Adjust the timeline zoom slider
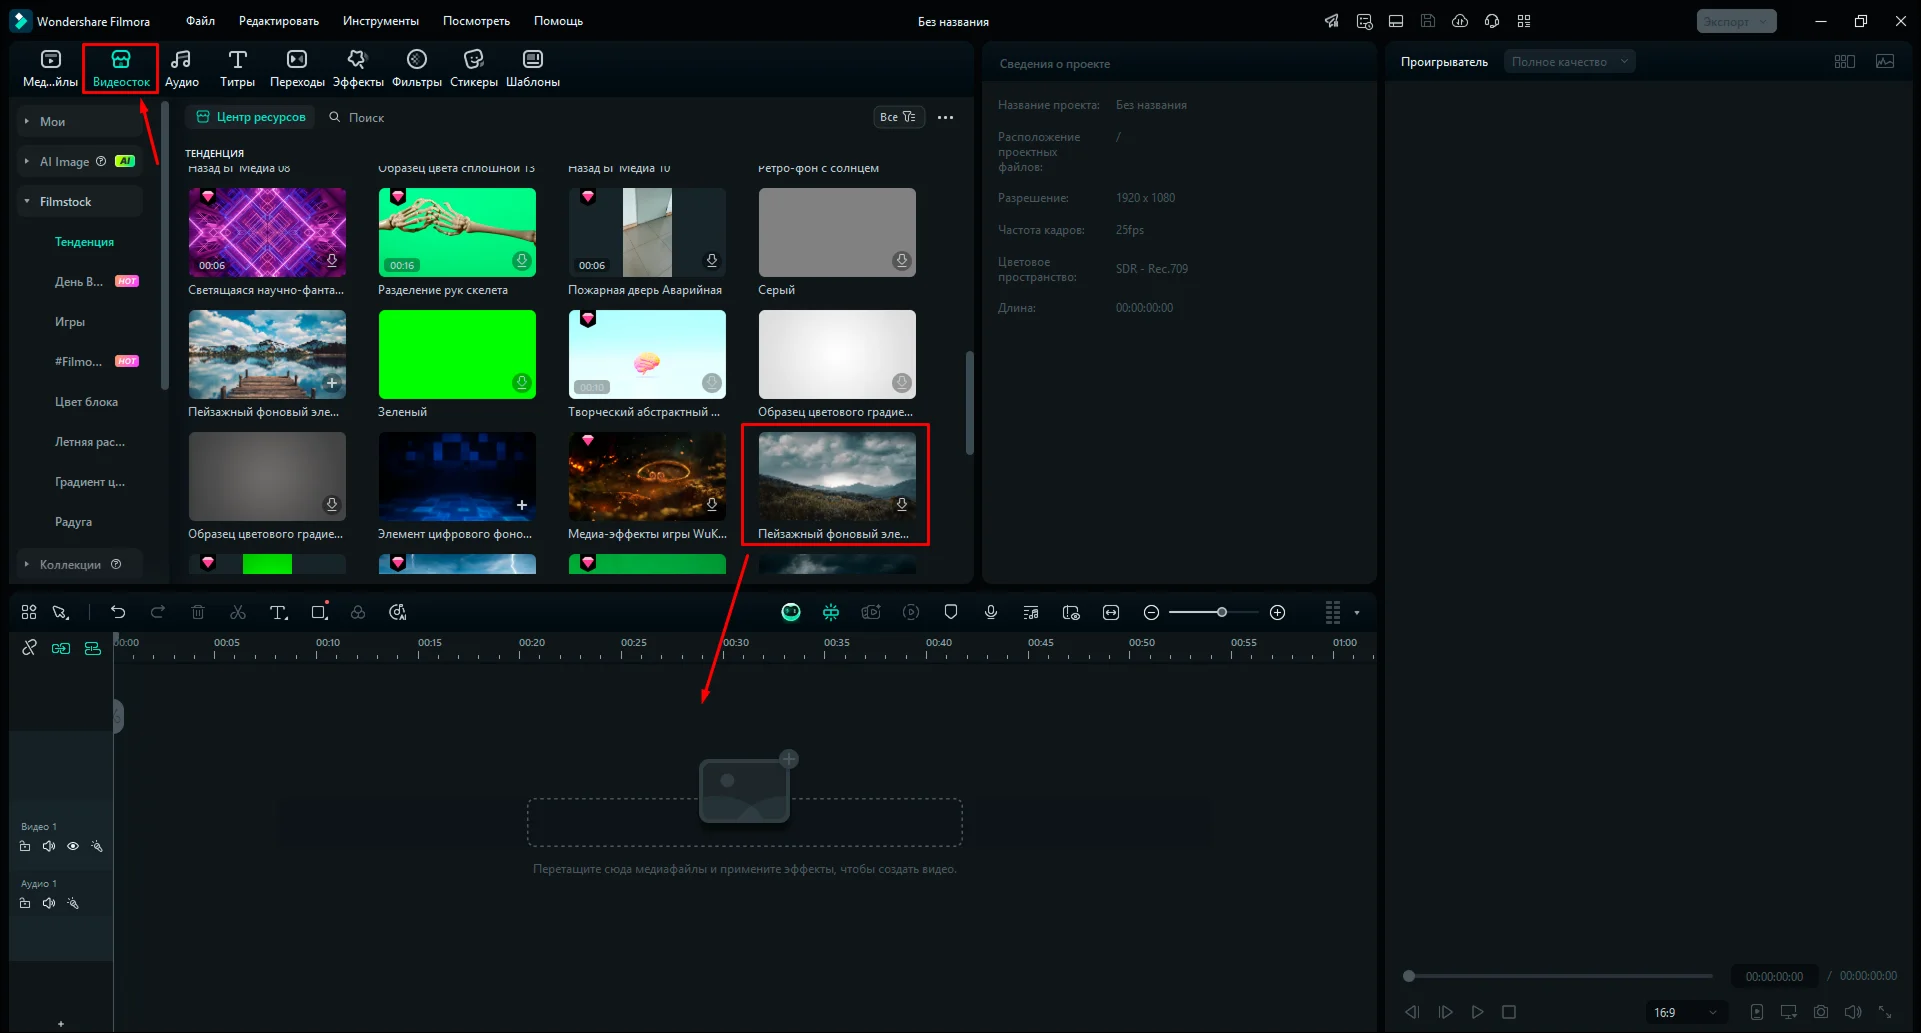 tap(1221, 612)
